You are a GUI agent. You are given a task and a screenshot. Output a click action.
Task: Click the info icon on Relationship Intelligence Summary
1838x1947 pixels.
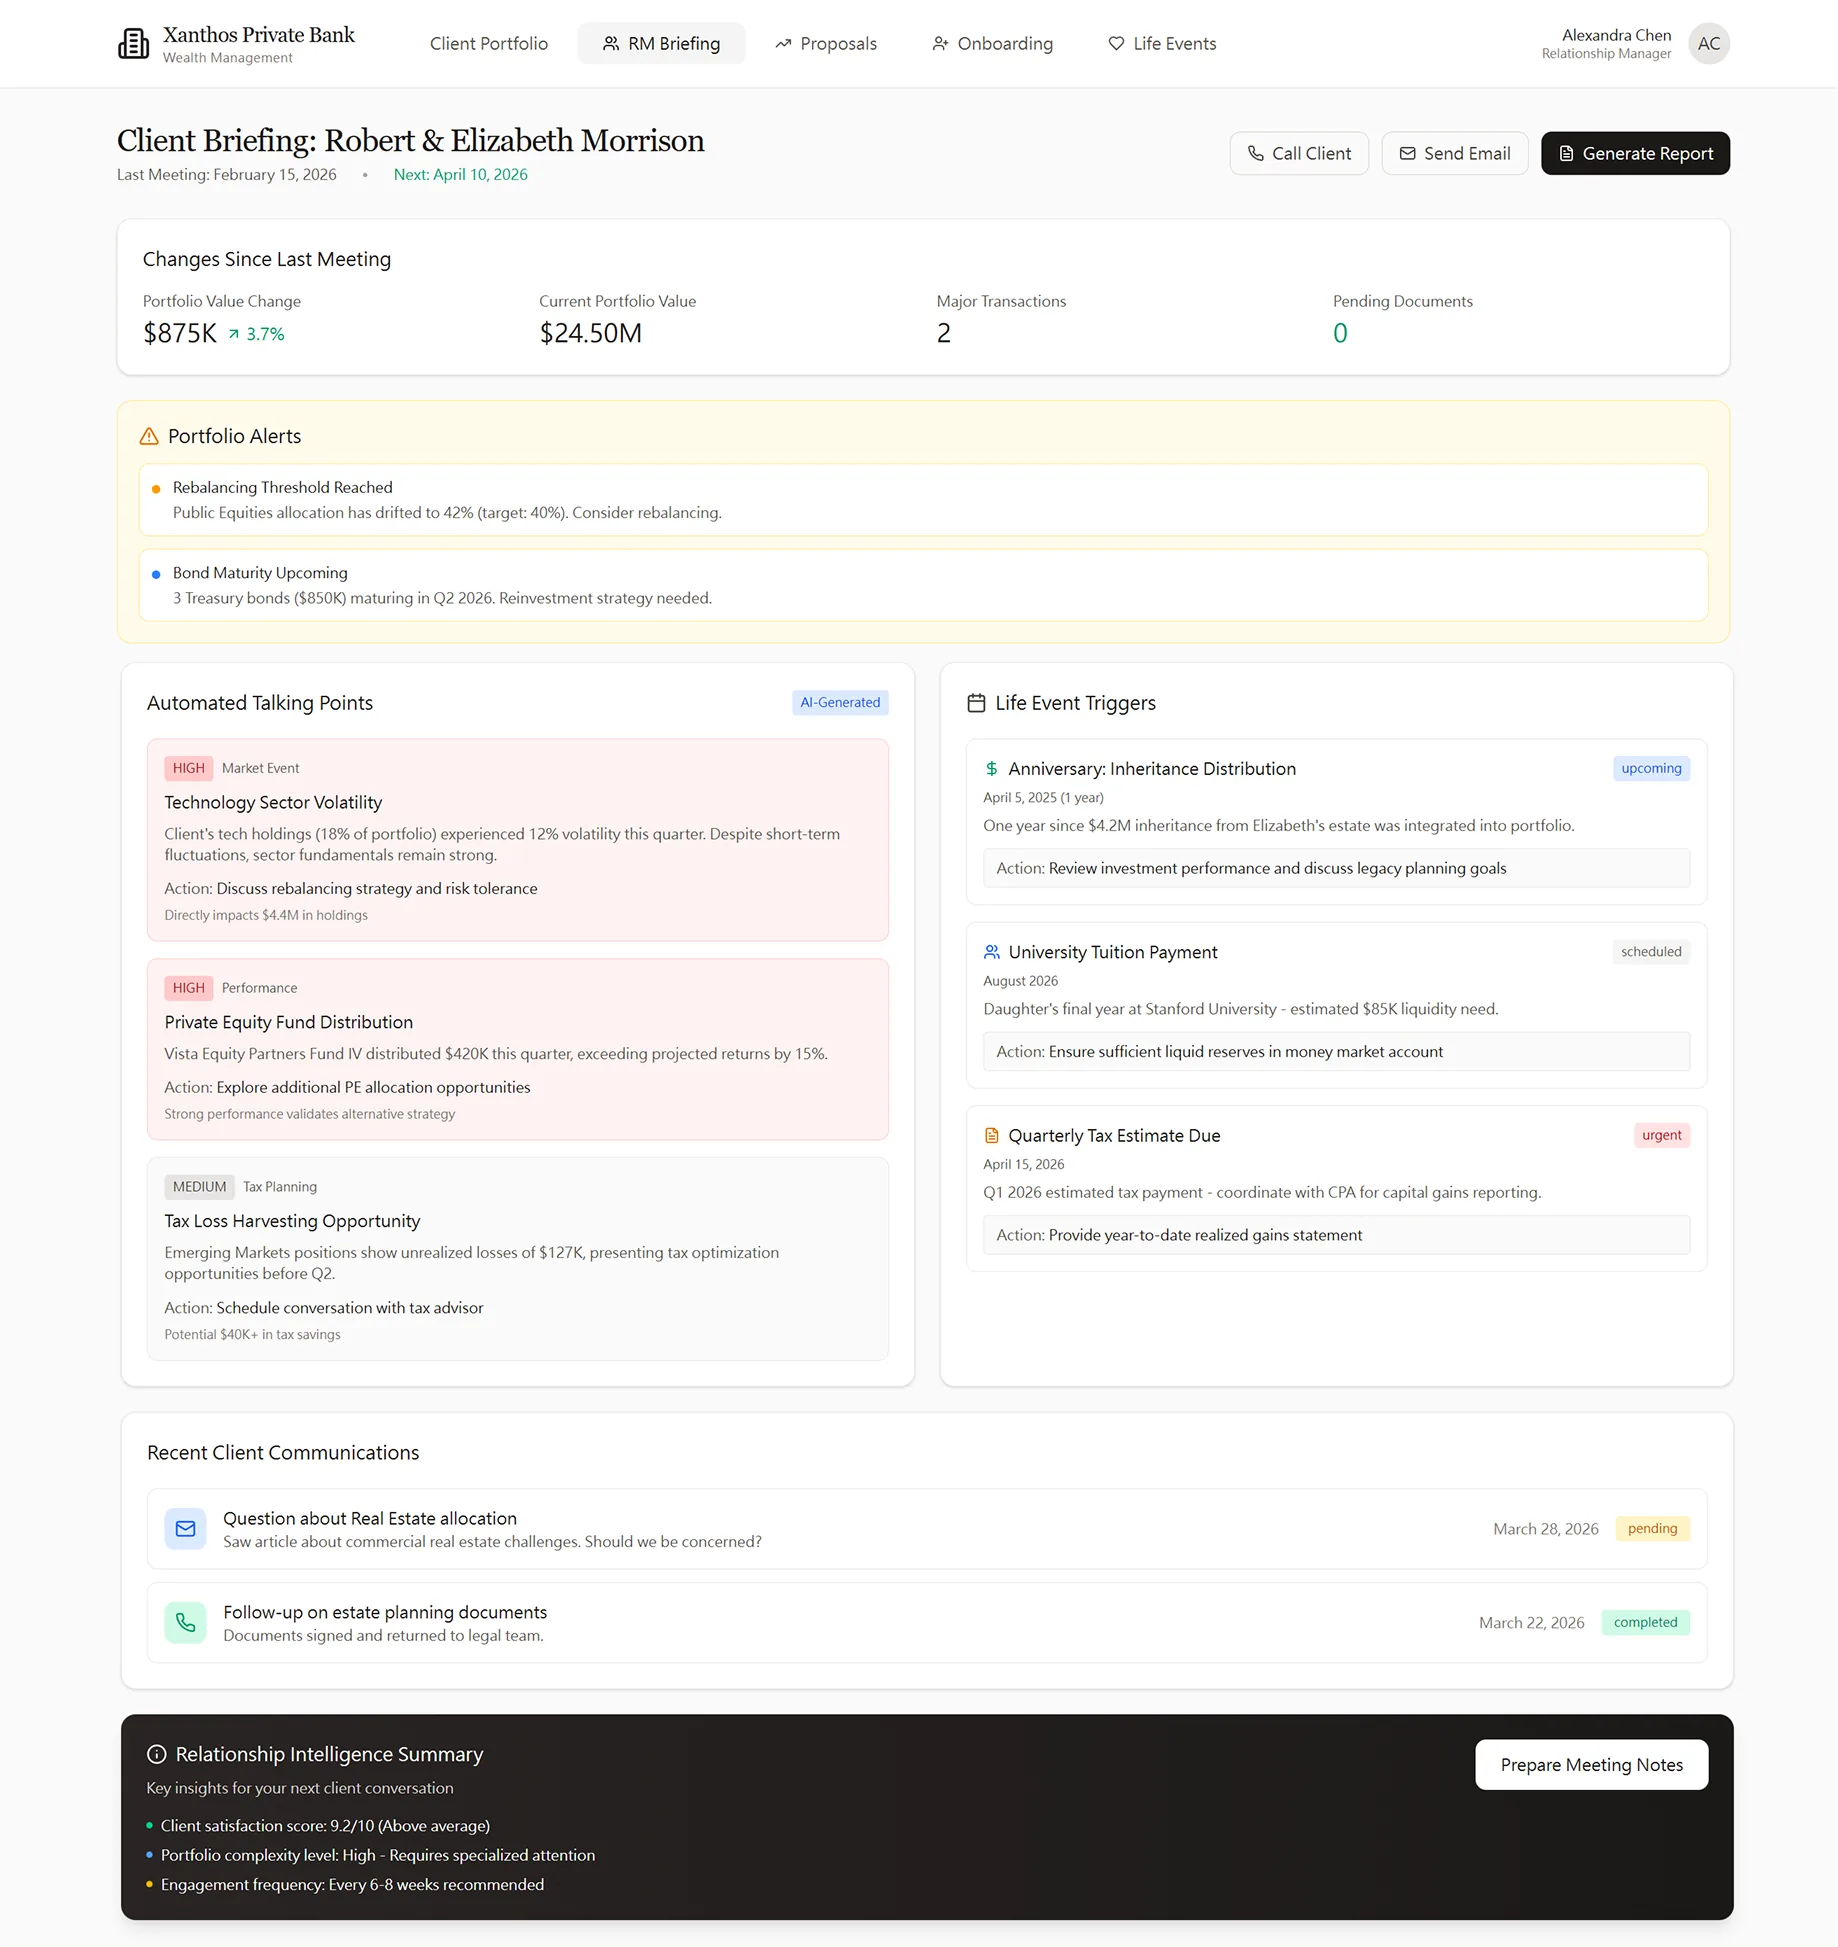[x=155, y=1755]
